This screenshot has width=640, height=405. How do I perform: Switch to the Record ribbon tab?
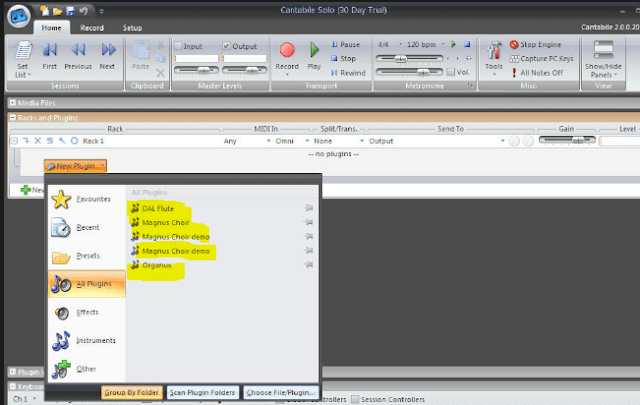pyautogui.click(x=92, y=28)
